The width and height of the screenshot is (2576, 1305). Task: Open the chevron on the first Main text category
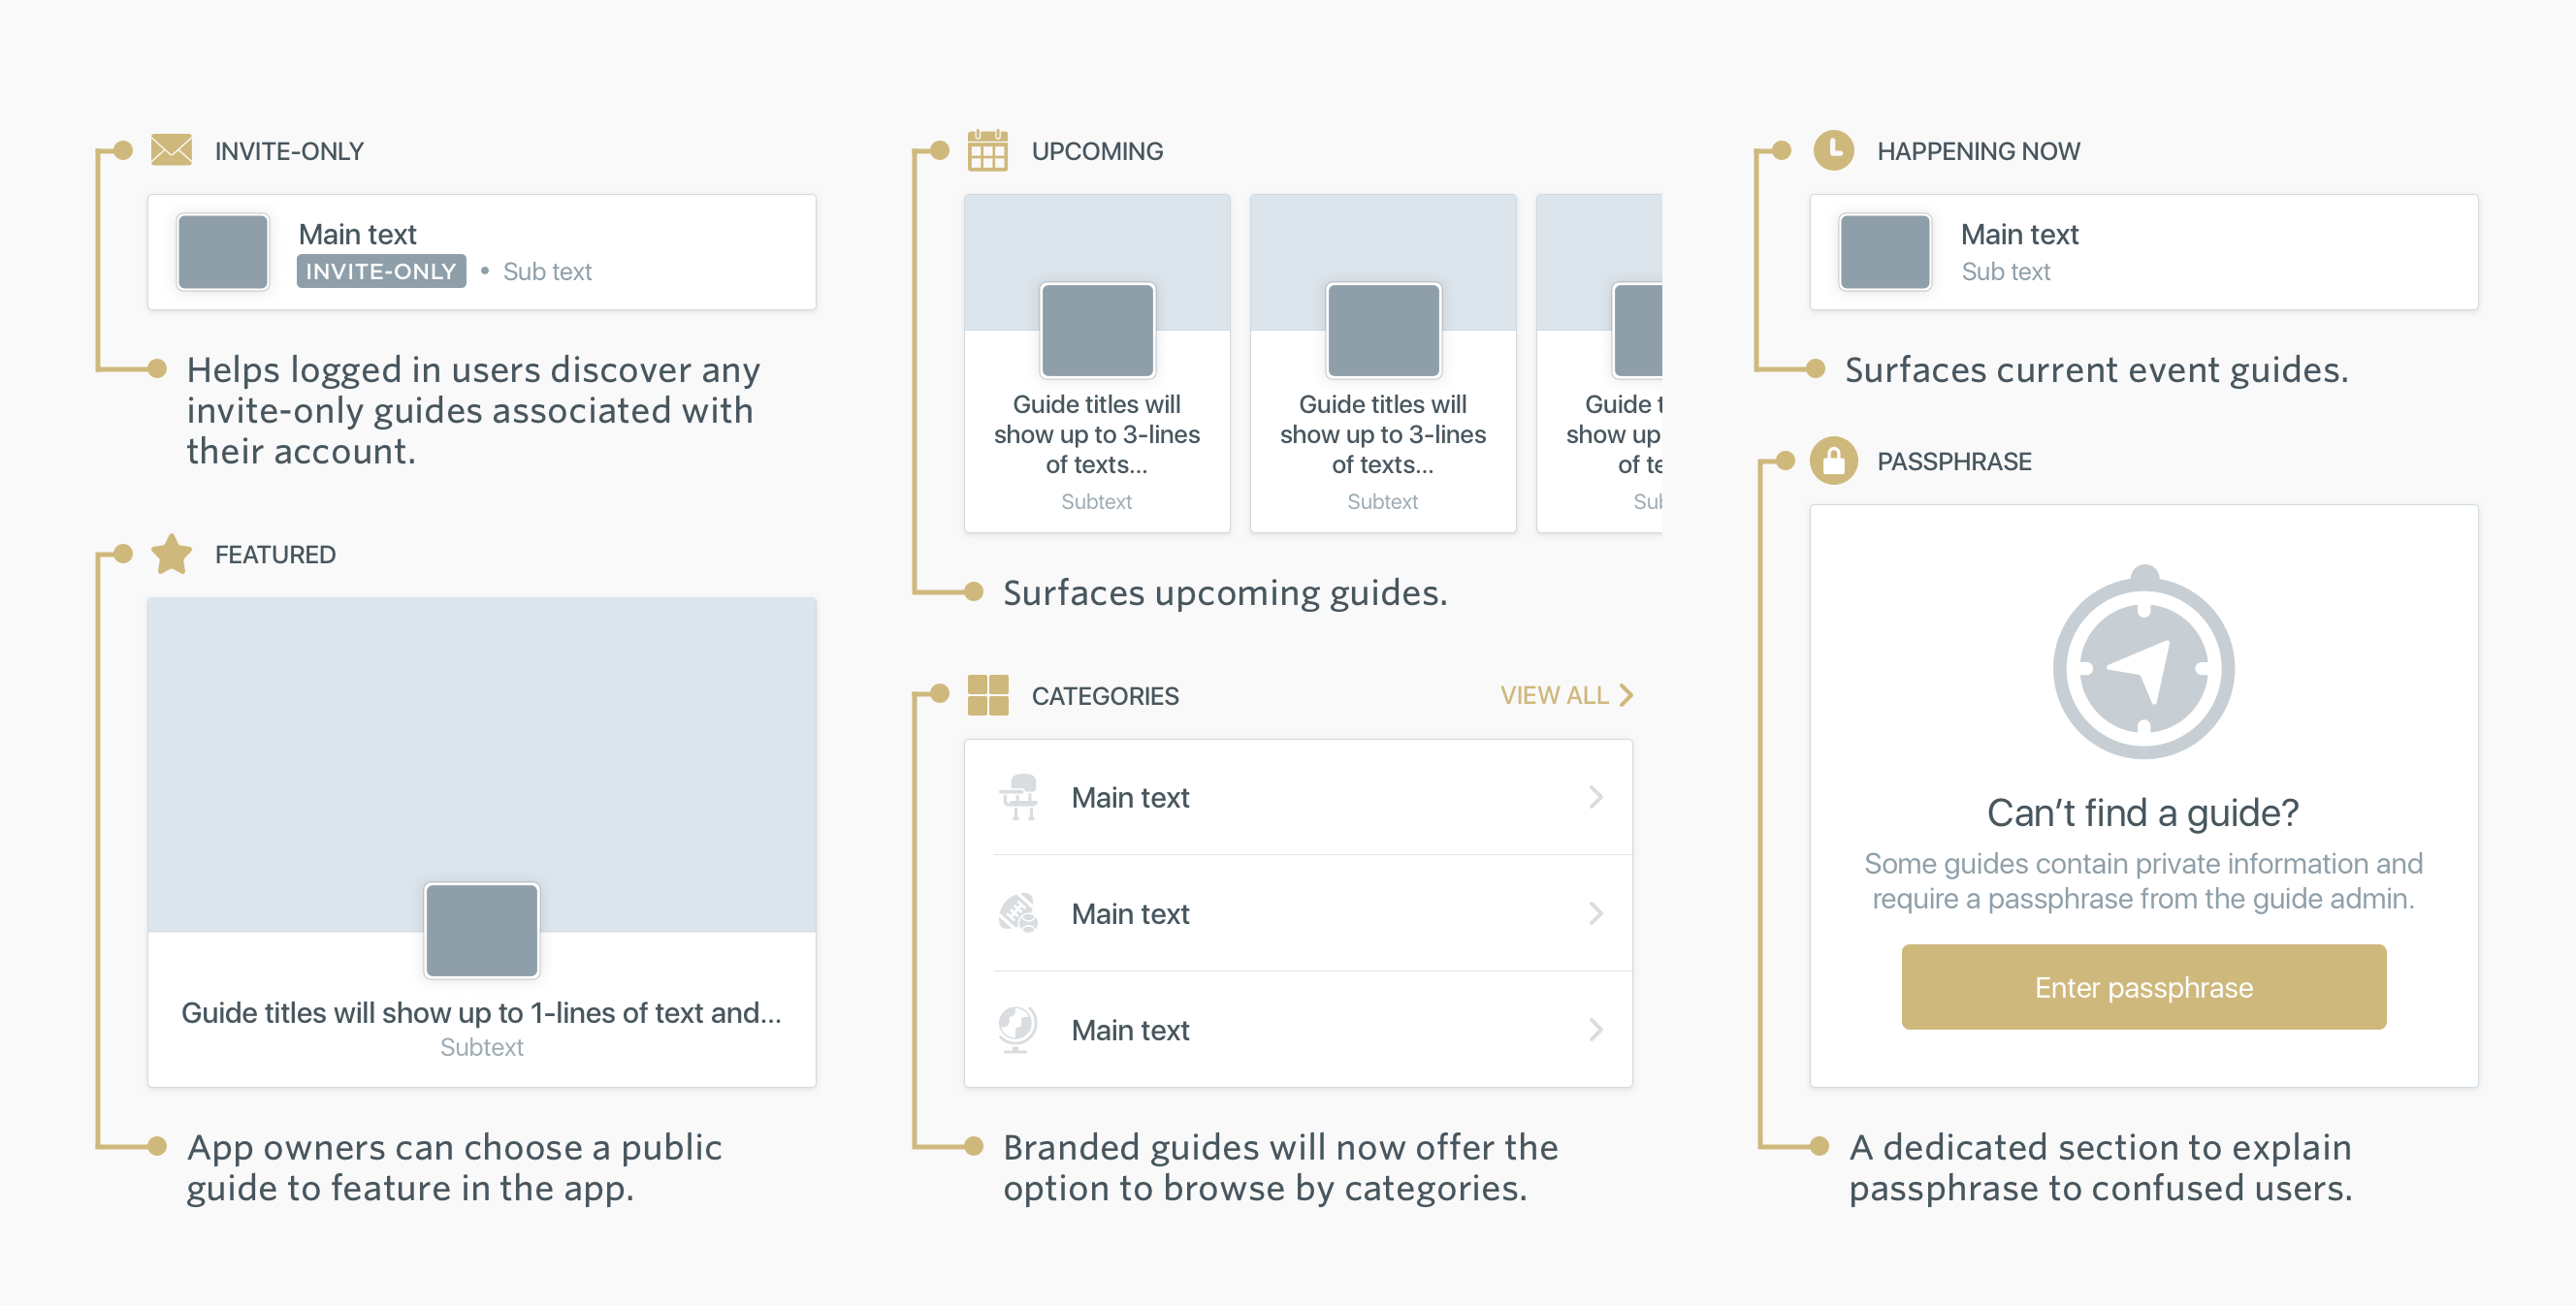[x=1597, y=796]
